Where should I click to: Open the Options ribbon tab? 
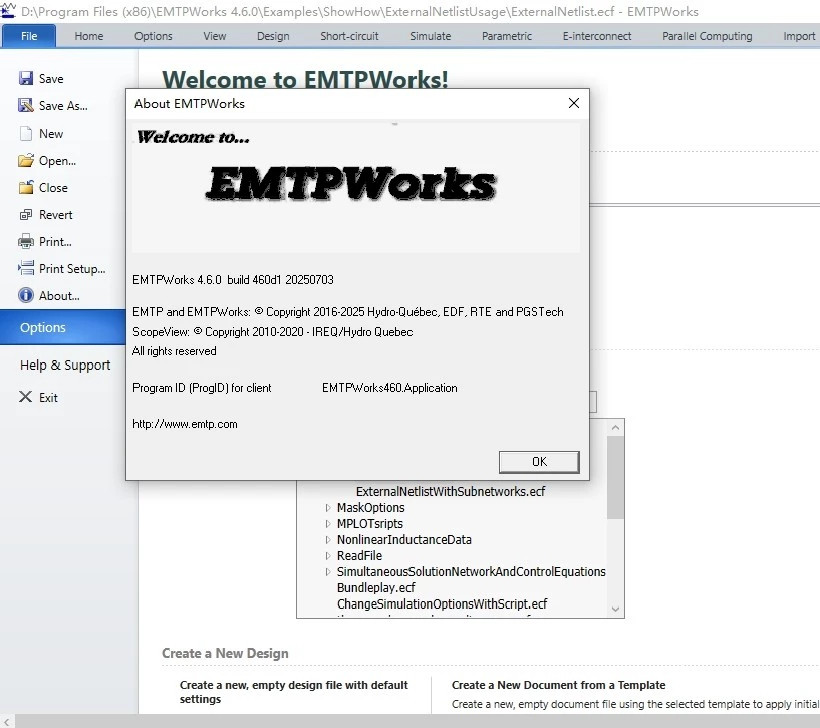tap(153, 36)
